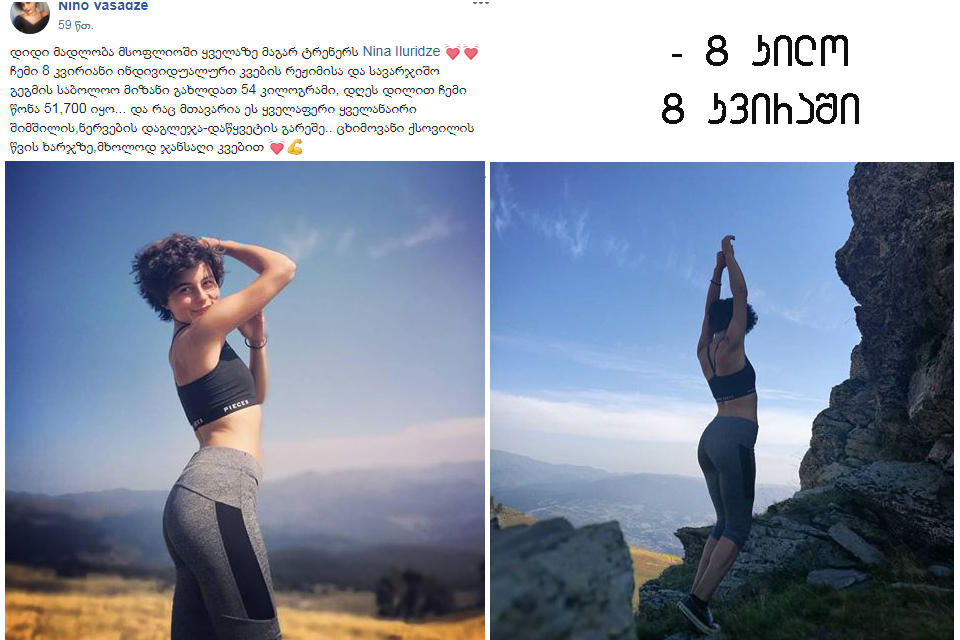Click the PIECES logo on sports bra

[x=236, y=405]
